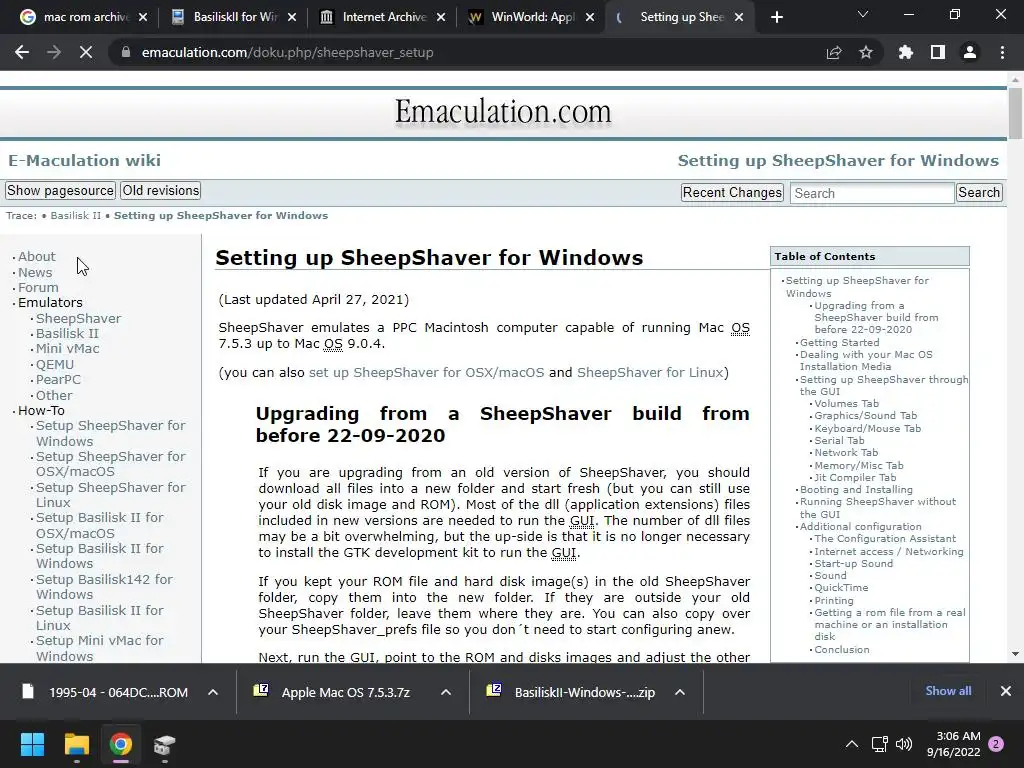Jump to Network Tab in contents

[x=846, y=453]
